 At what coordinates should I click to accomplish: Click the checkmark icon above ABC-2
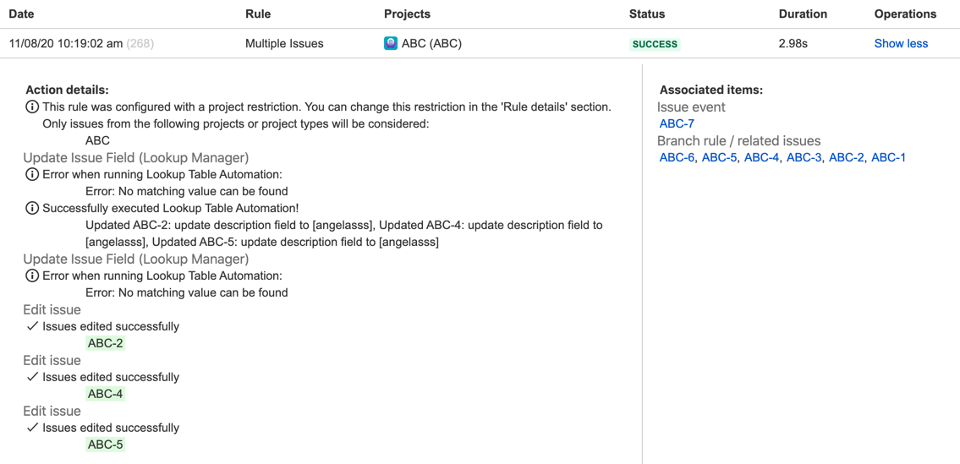32,327
